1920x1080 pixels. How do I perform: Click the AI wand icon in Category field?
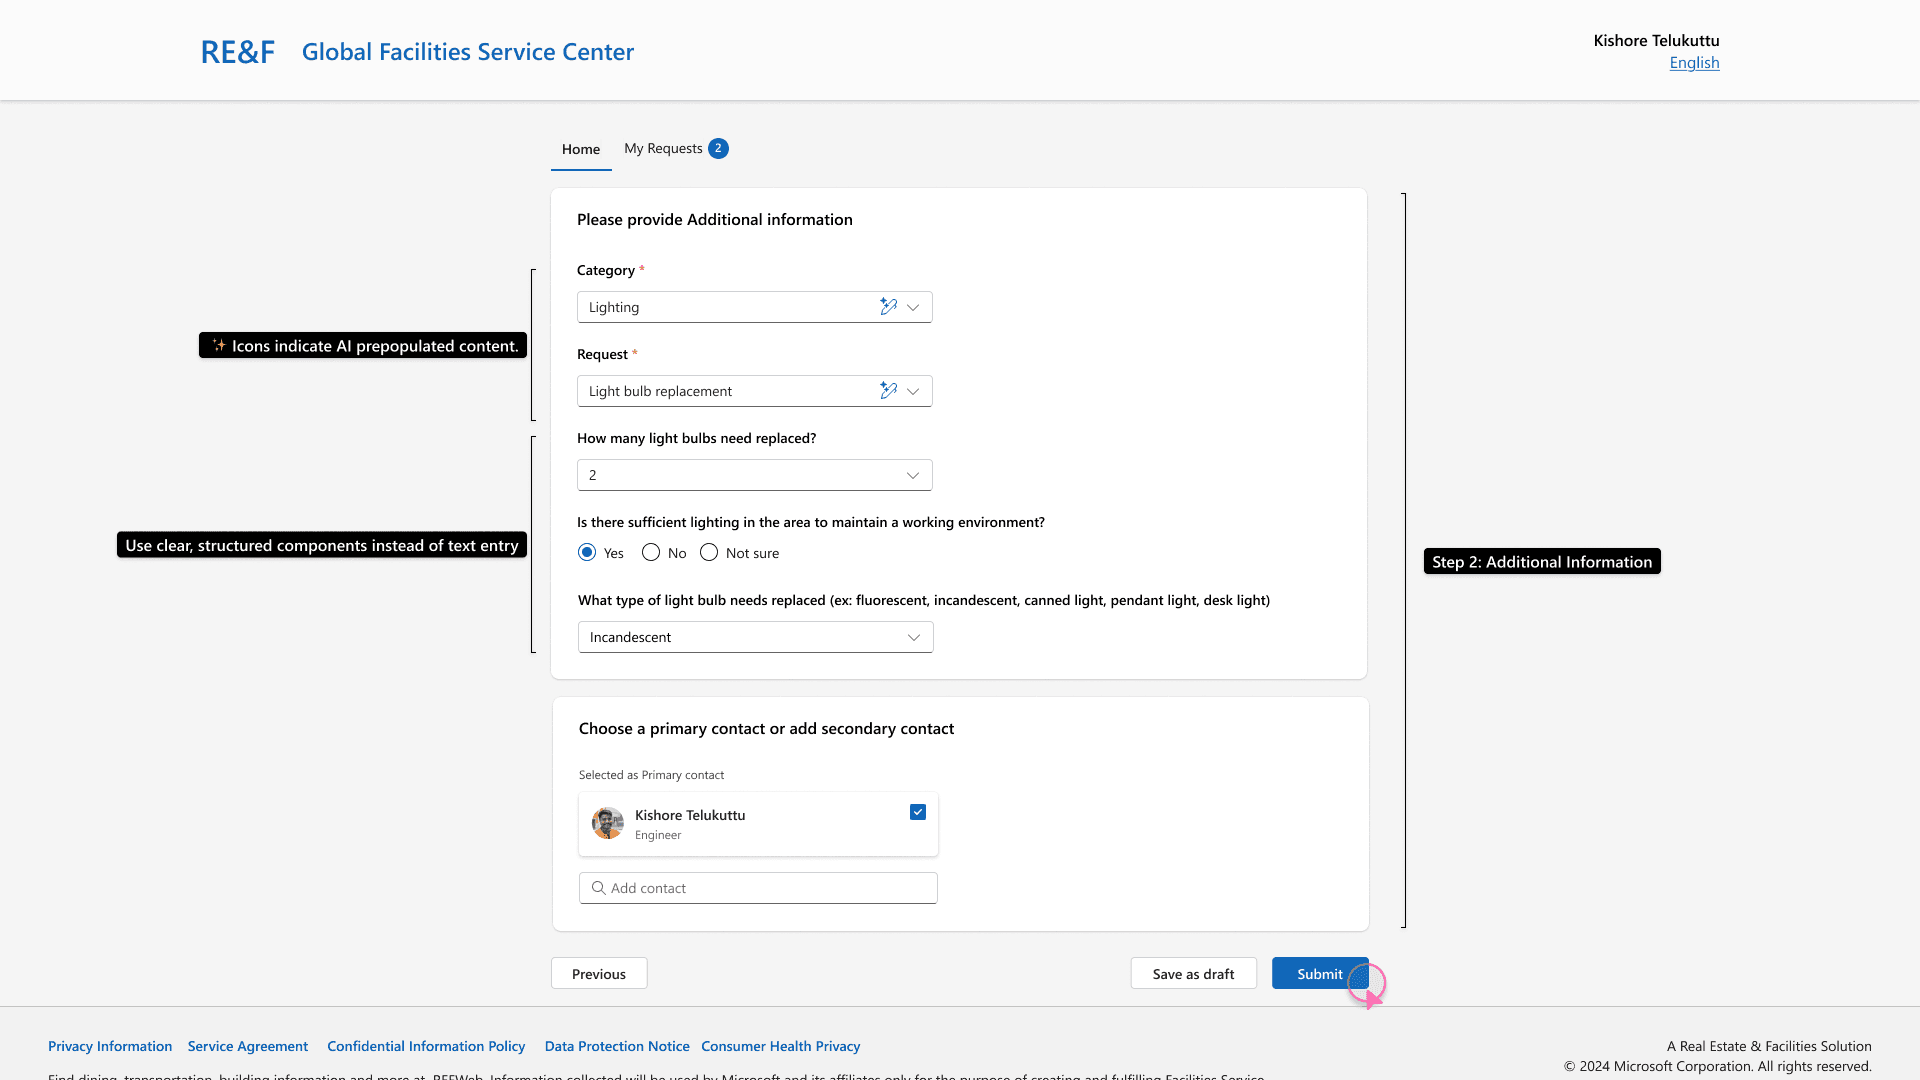pos(888,307)
